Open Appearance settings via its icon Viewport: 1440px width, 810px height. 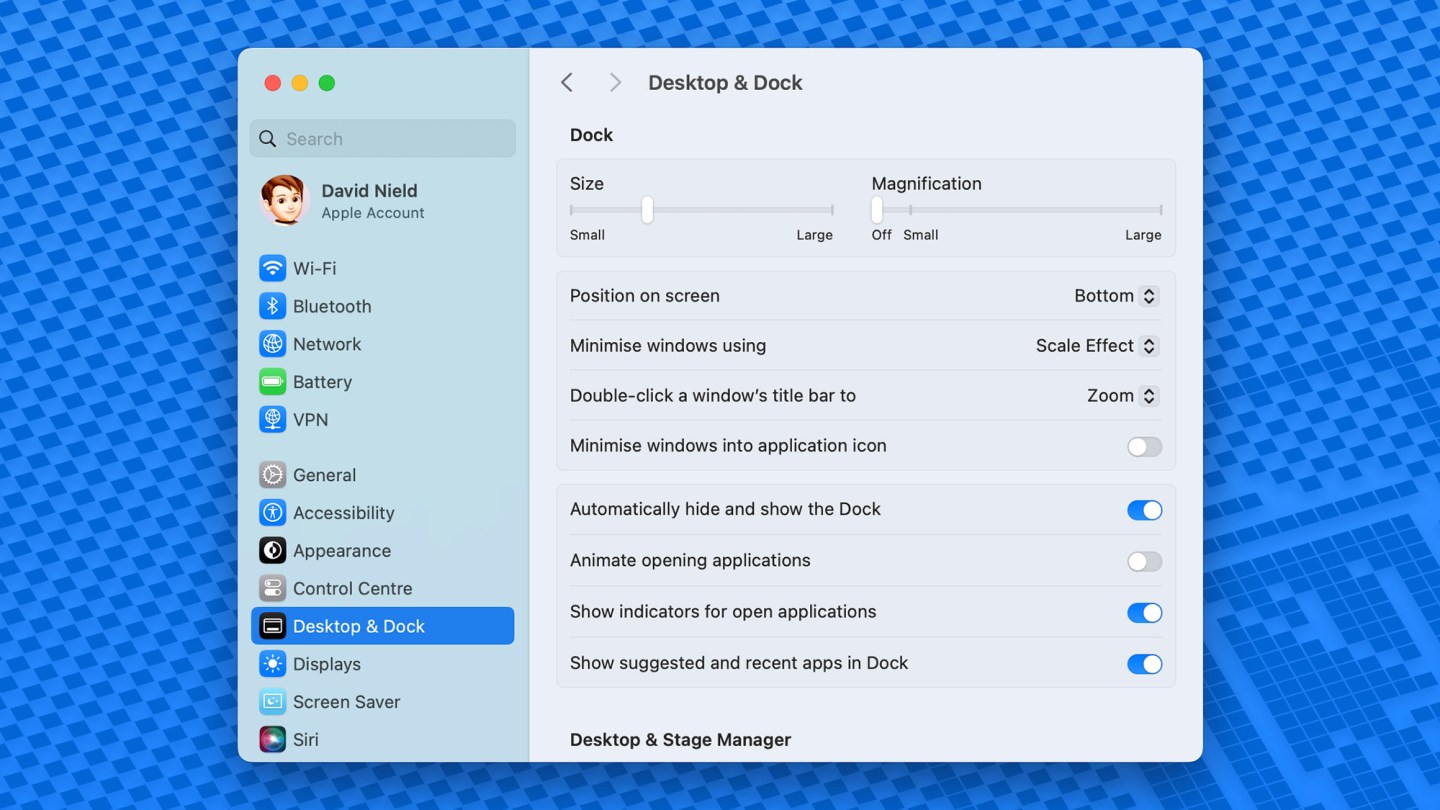272,550
